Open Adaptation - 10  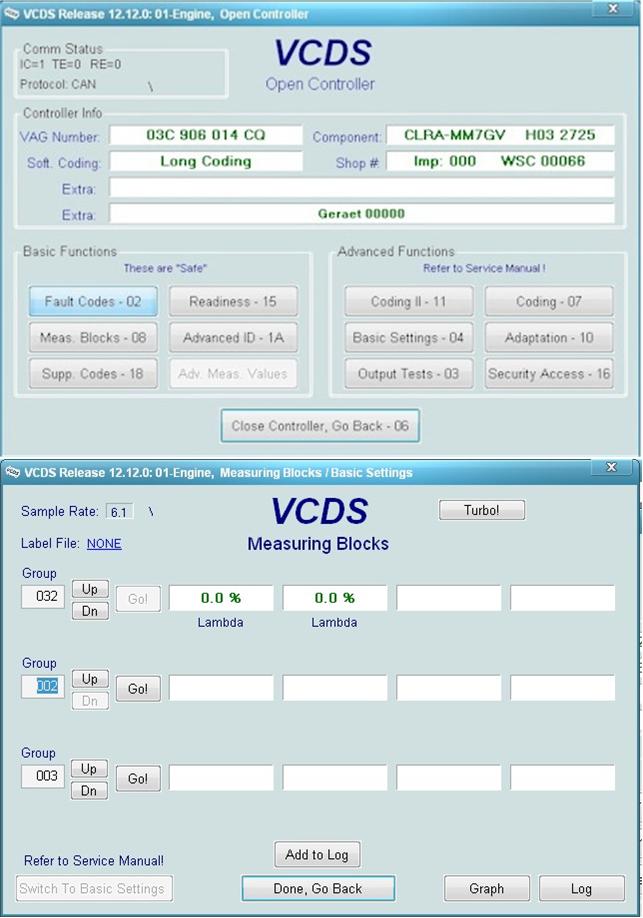click(x=549, y=338)
